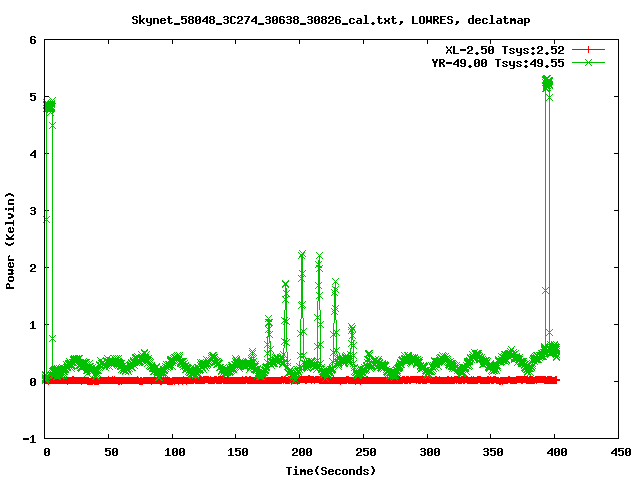Click x-axis tick label 350
The height and width of the screenshot is (480, 640).
point(493,452)
